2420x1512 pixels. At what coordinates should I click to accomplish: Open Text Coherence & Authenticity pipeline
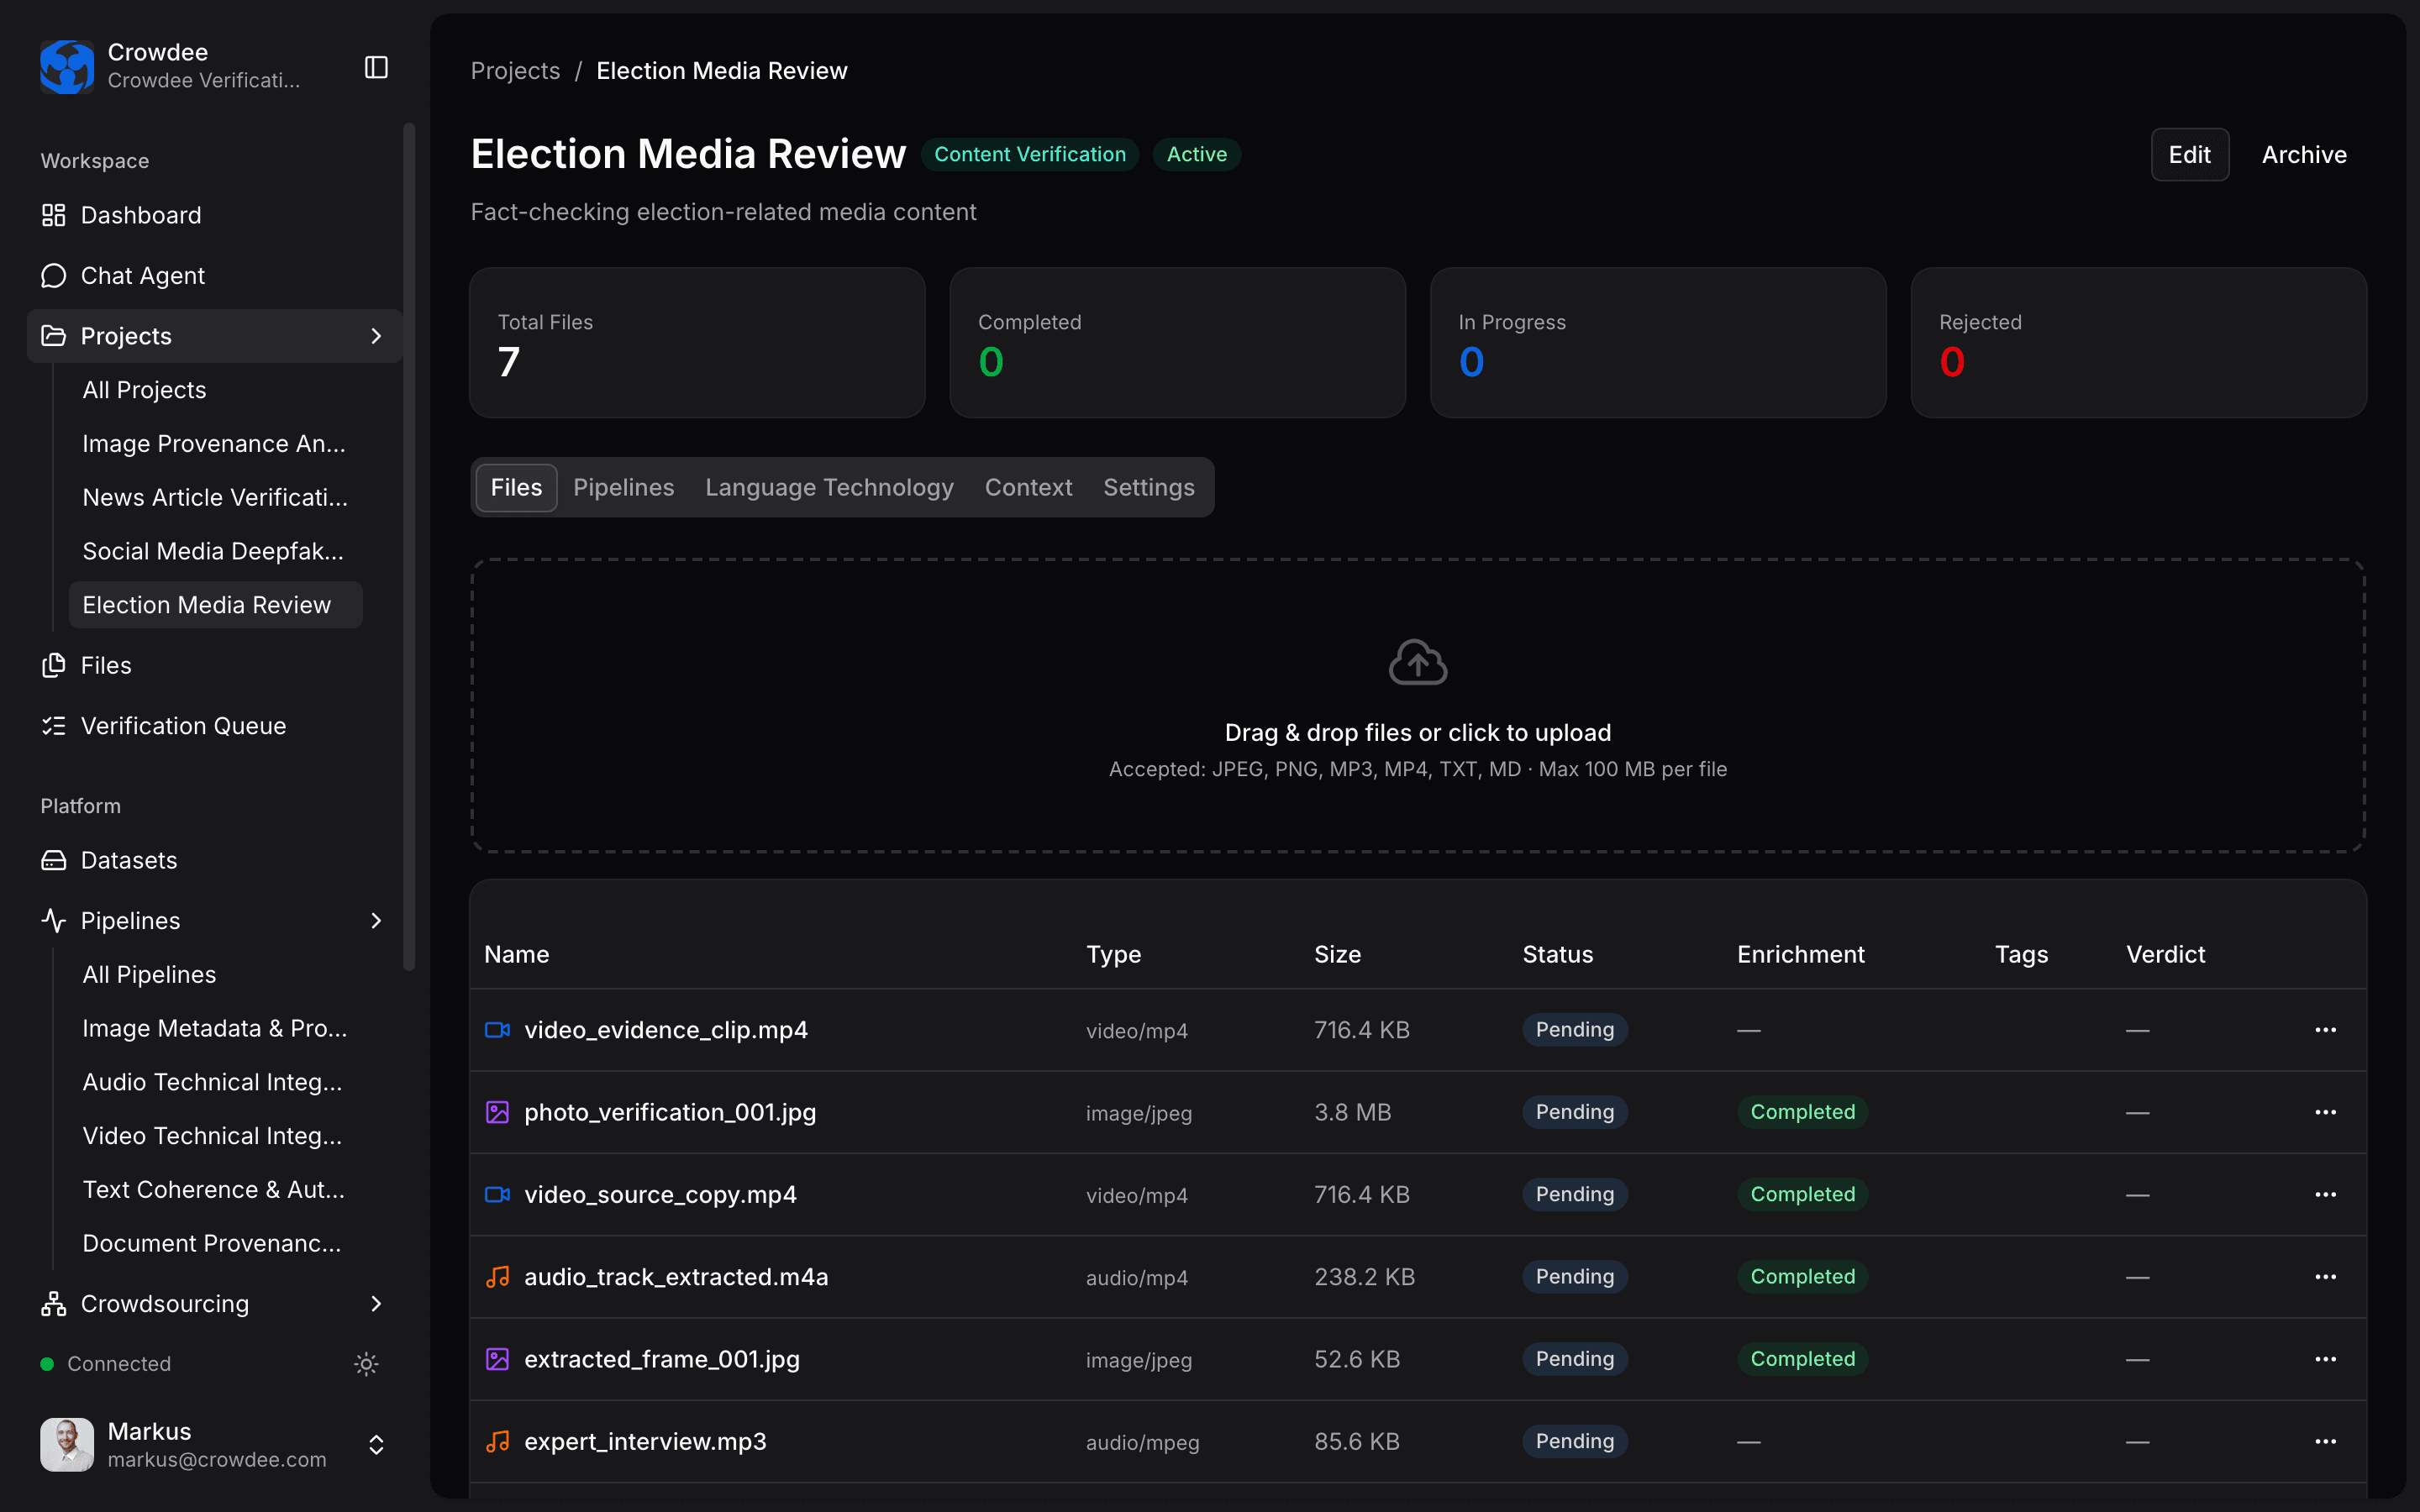coord(216,1190)
